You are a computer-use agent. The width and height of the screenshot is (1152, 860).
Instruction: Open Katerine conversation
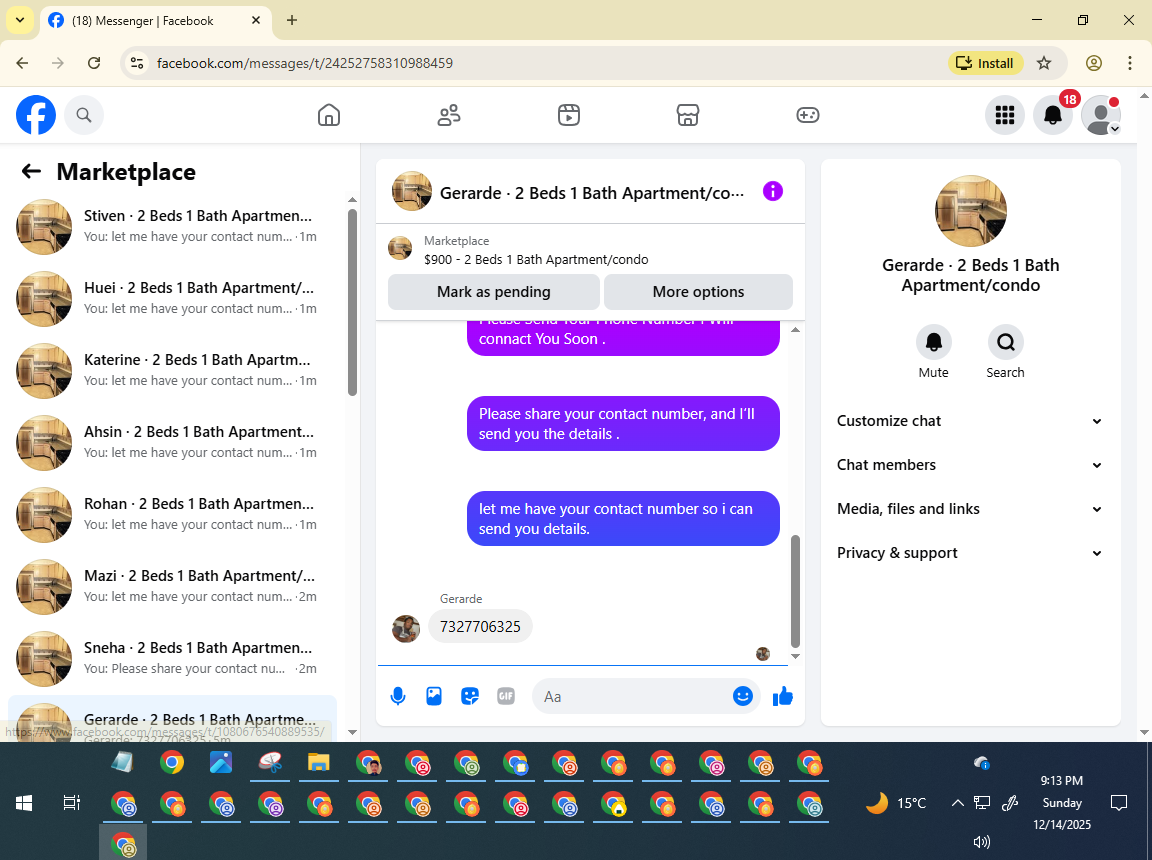pos(173,370)
